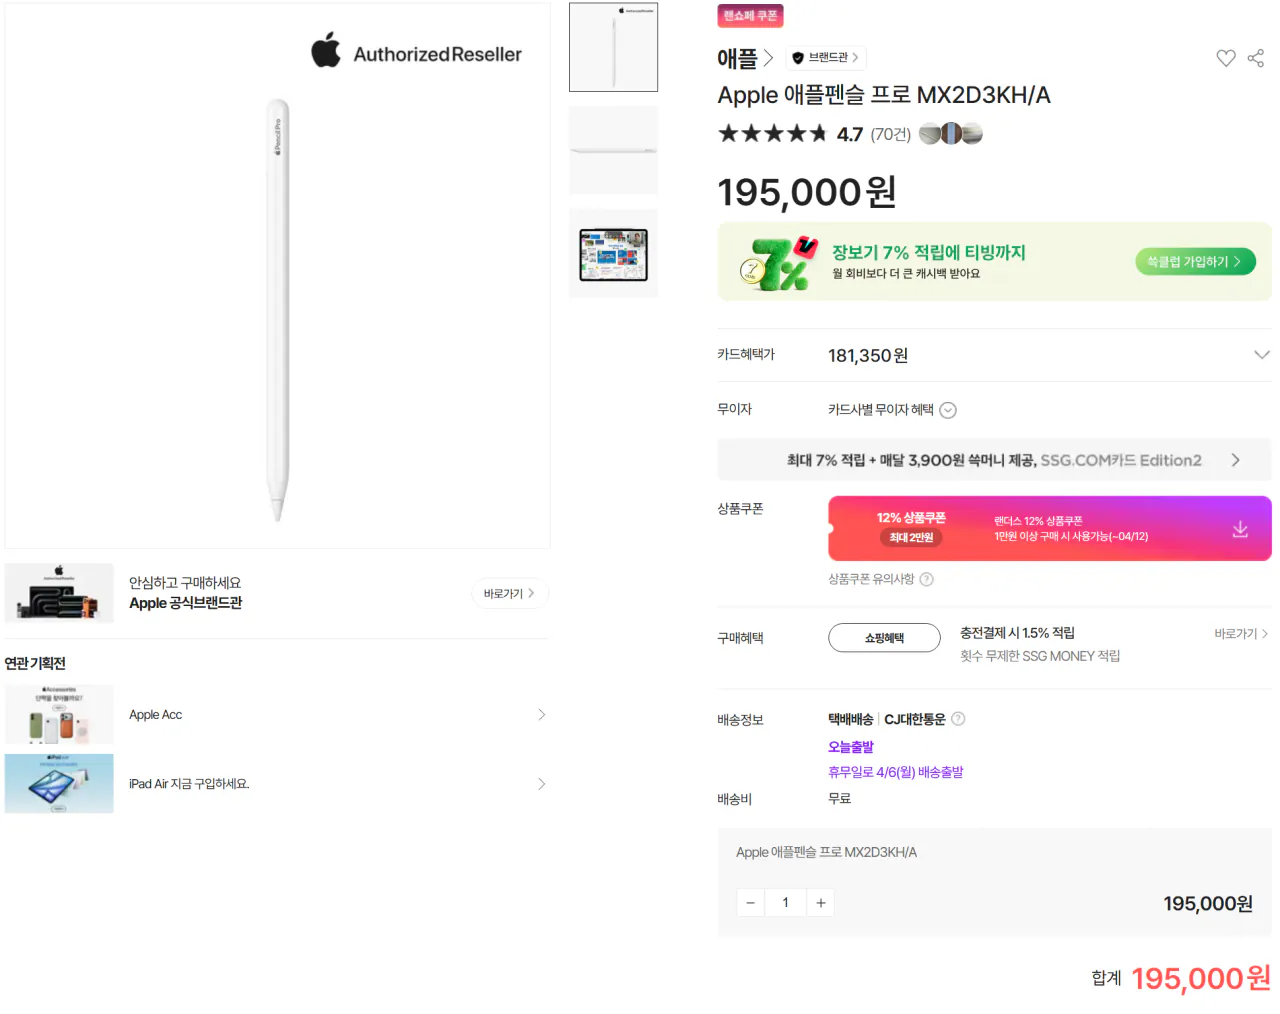Open the 상품쿠폰 유의사항 help icon
The image size is (1280, 1014).
pos(925,579)
